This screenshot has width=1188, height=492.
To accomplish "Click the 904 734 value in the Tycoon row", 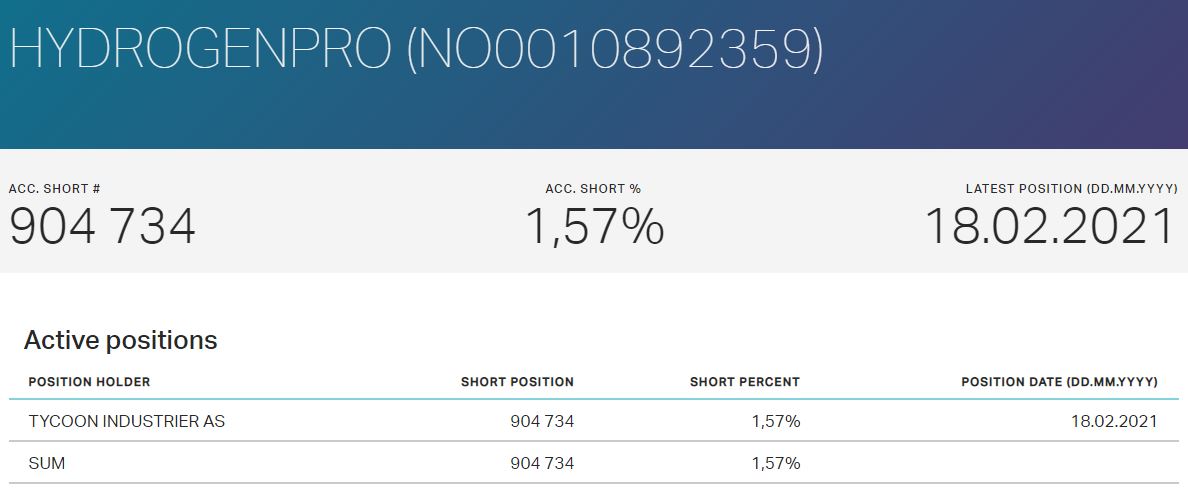I will pyautogui.click(x=542, y=421).
